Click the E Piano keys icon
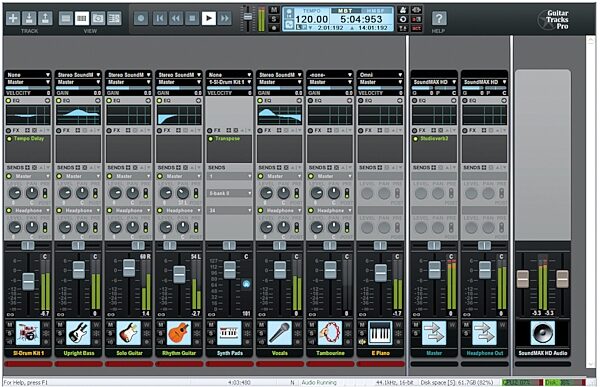 coord(380,333)
